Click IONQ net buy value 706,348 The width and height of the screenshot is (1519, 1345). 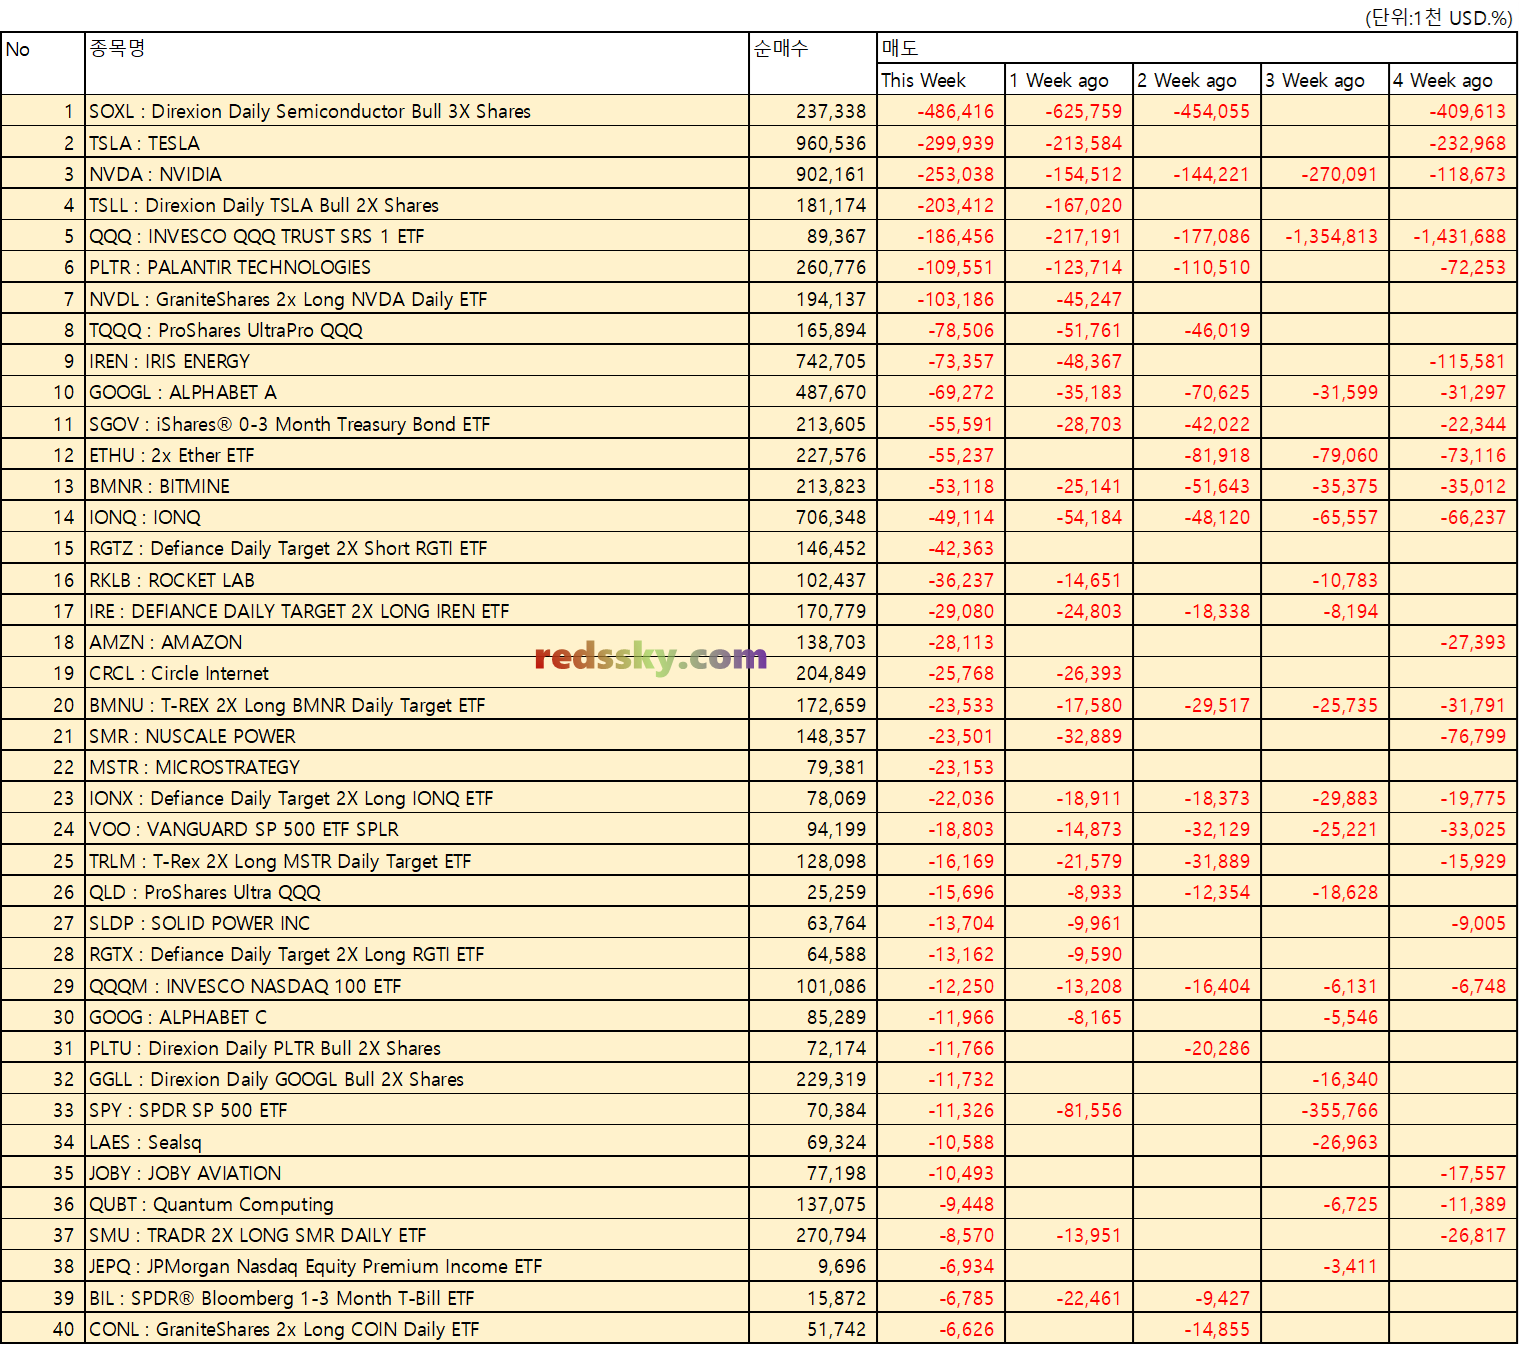pyautogui.click(x=831, y=517)
